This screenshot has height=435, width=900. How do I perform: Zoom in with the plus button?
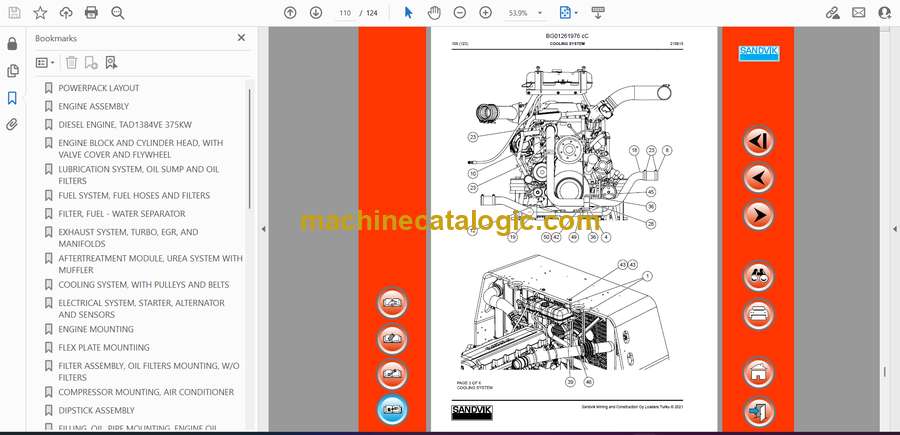tap(486, 13)
